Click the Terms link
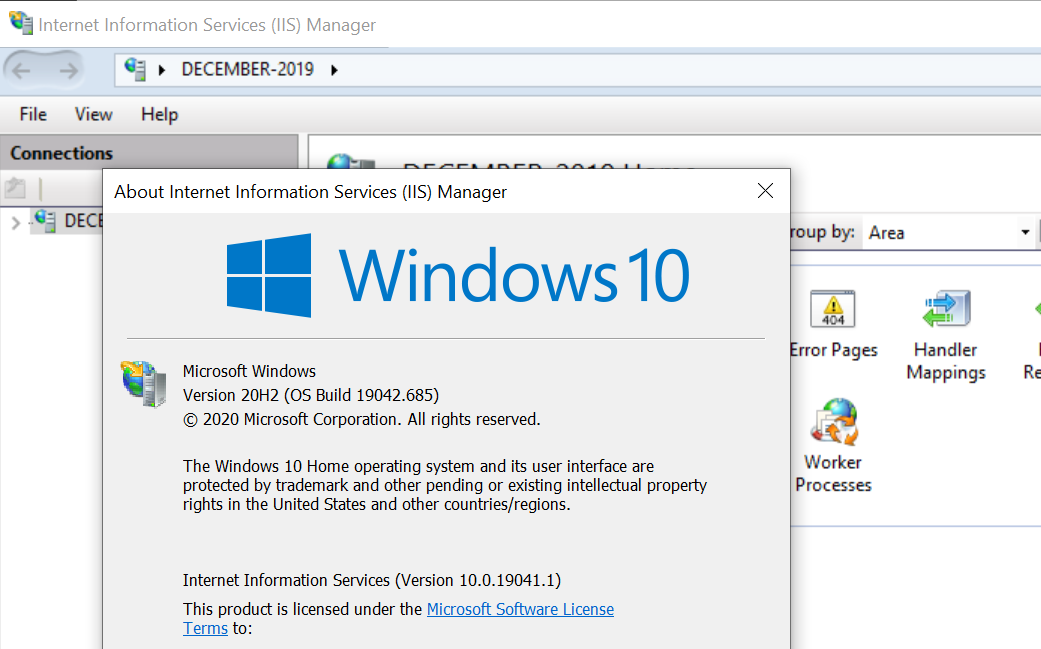 pyautogui.click(x=205, y=628)
